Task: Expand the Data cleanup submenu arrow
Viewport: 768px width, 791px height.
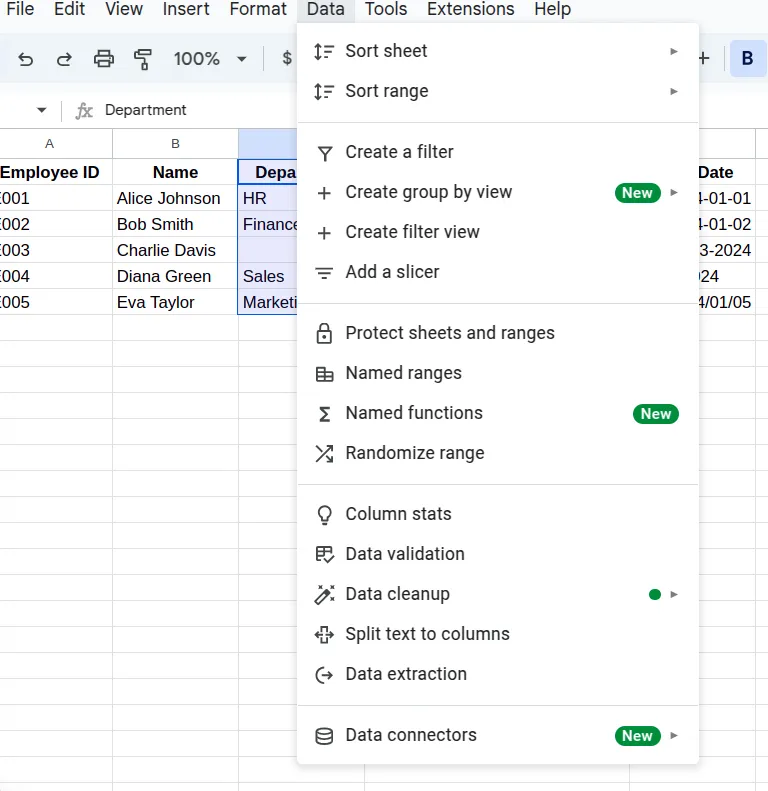Action: click(674, 594)
